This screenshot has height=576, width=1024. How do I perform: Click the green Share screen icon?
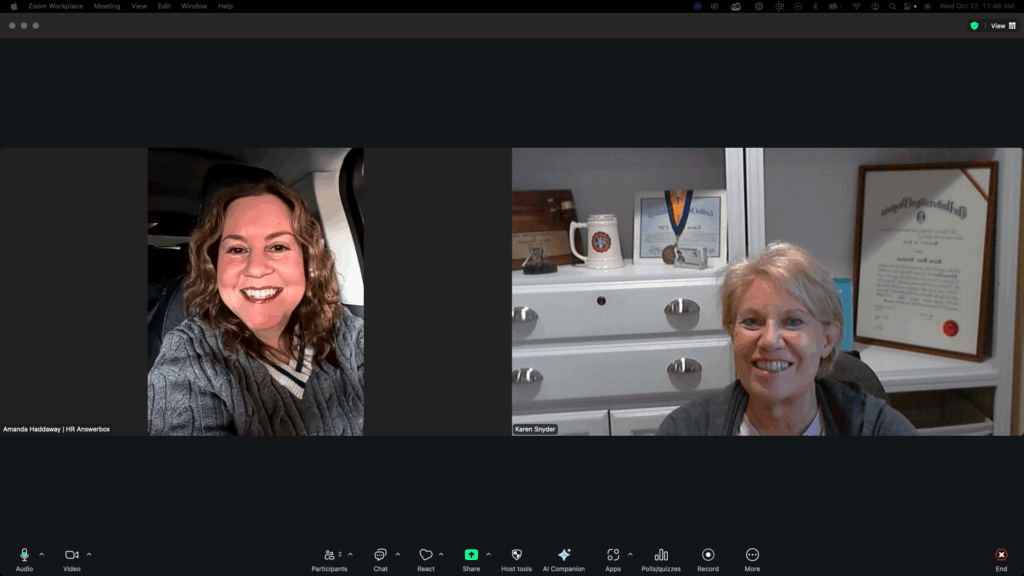point(471,555)
